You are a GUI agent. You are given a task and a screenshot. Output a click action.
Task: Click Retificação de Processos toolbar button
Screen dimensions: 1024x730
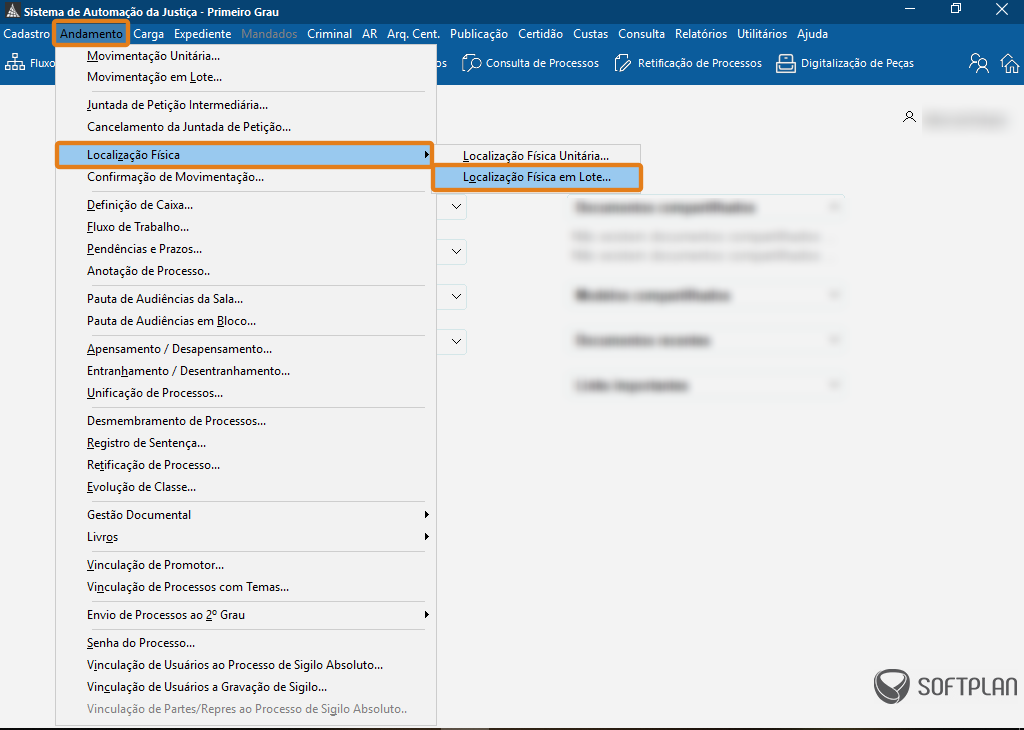pyautogui.click(x=688, y=63)
